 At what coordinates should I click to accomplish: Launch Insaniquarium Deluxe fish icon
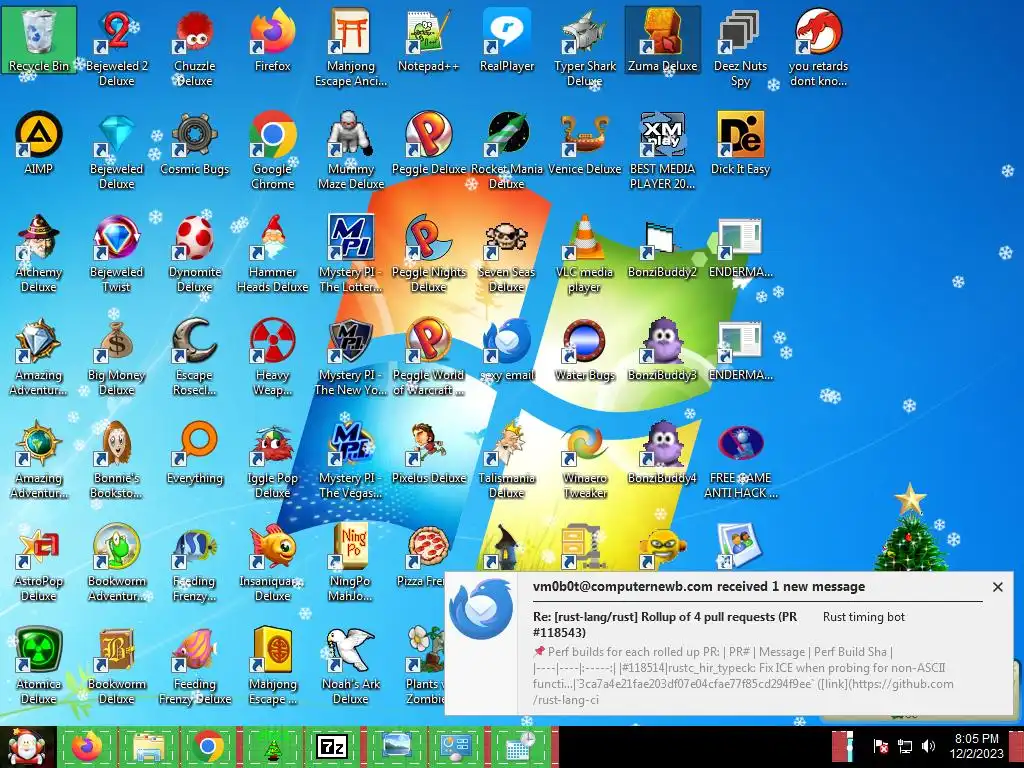point(272,563)
